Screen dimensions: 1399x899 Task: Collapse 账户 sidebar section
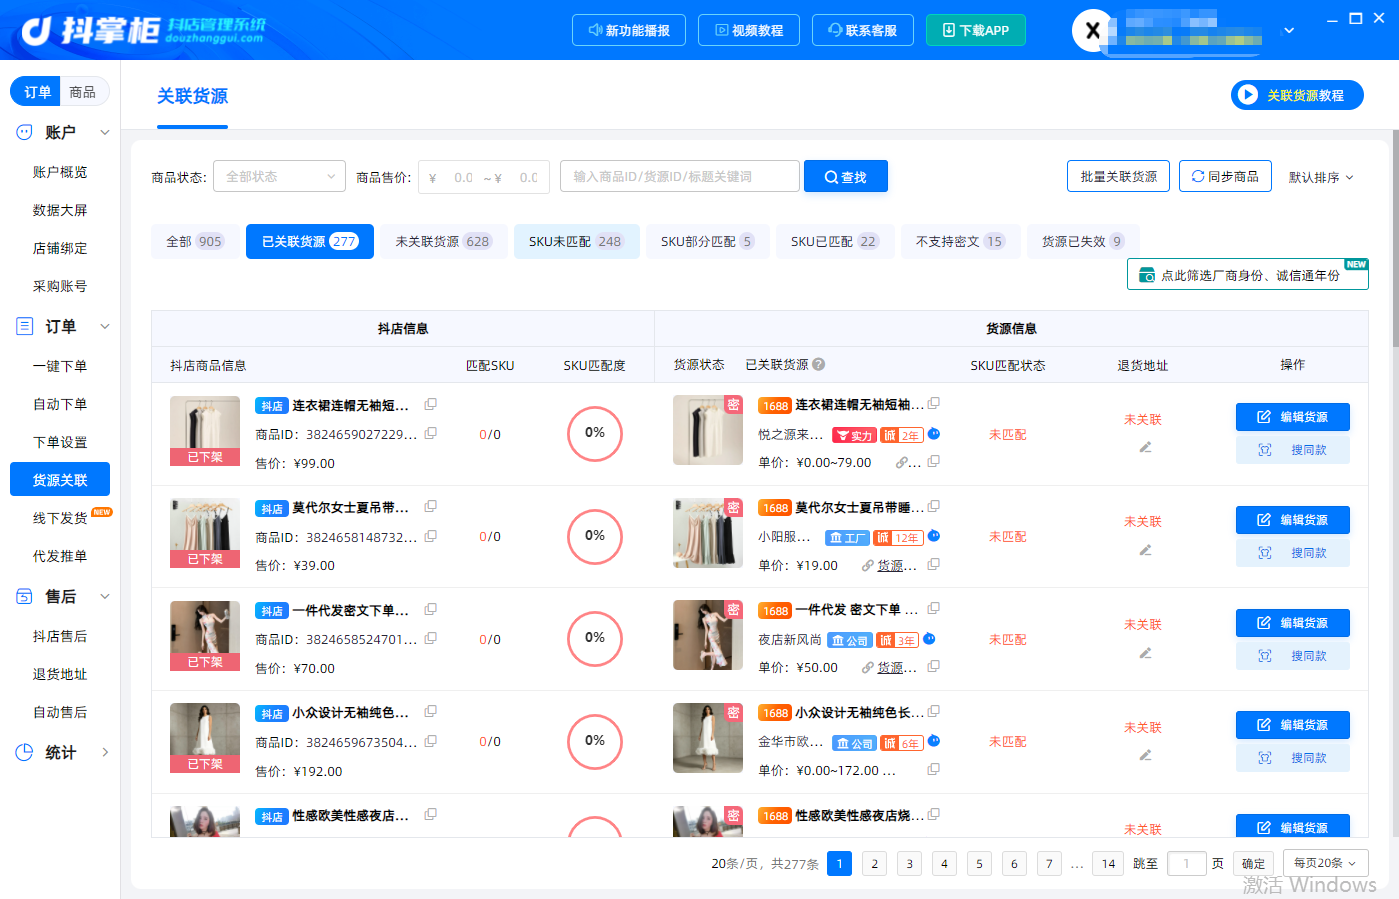click(x=105, y=132)
